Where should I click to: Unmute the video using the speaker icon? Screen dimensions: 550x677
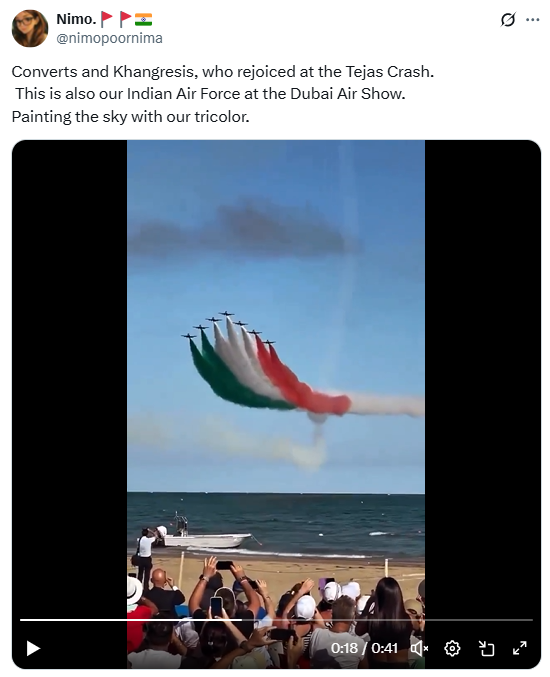(419, 648)
